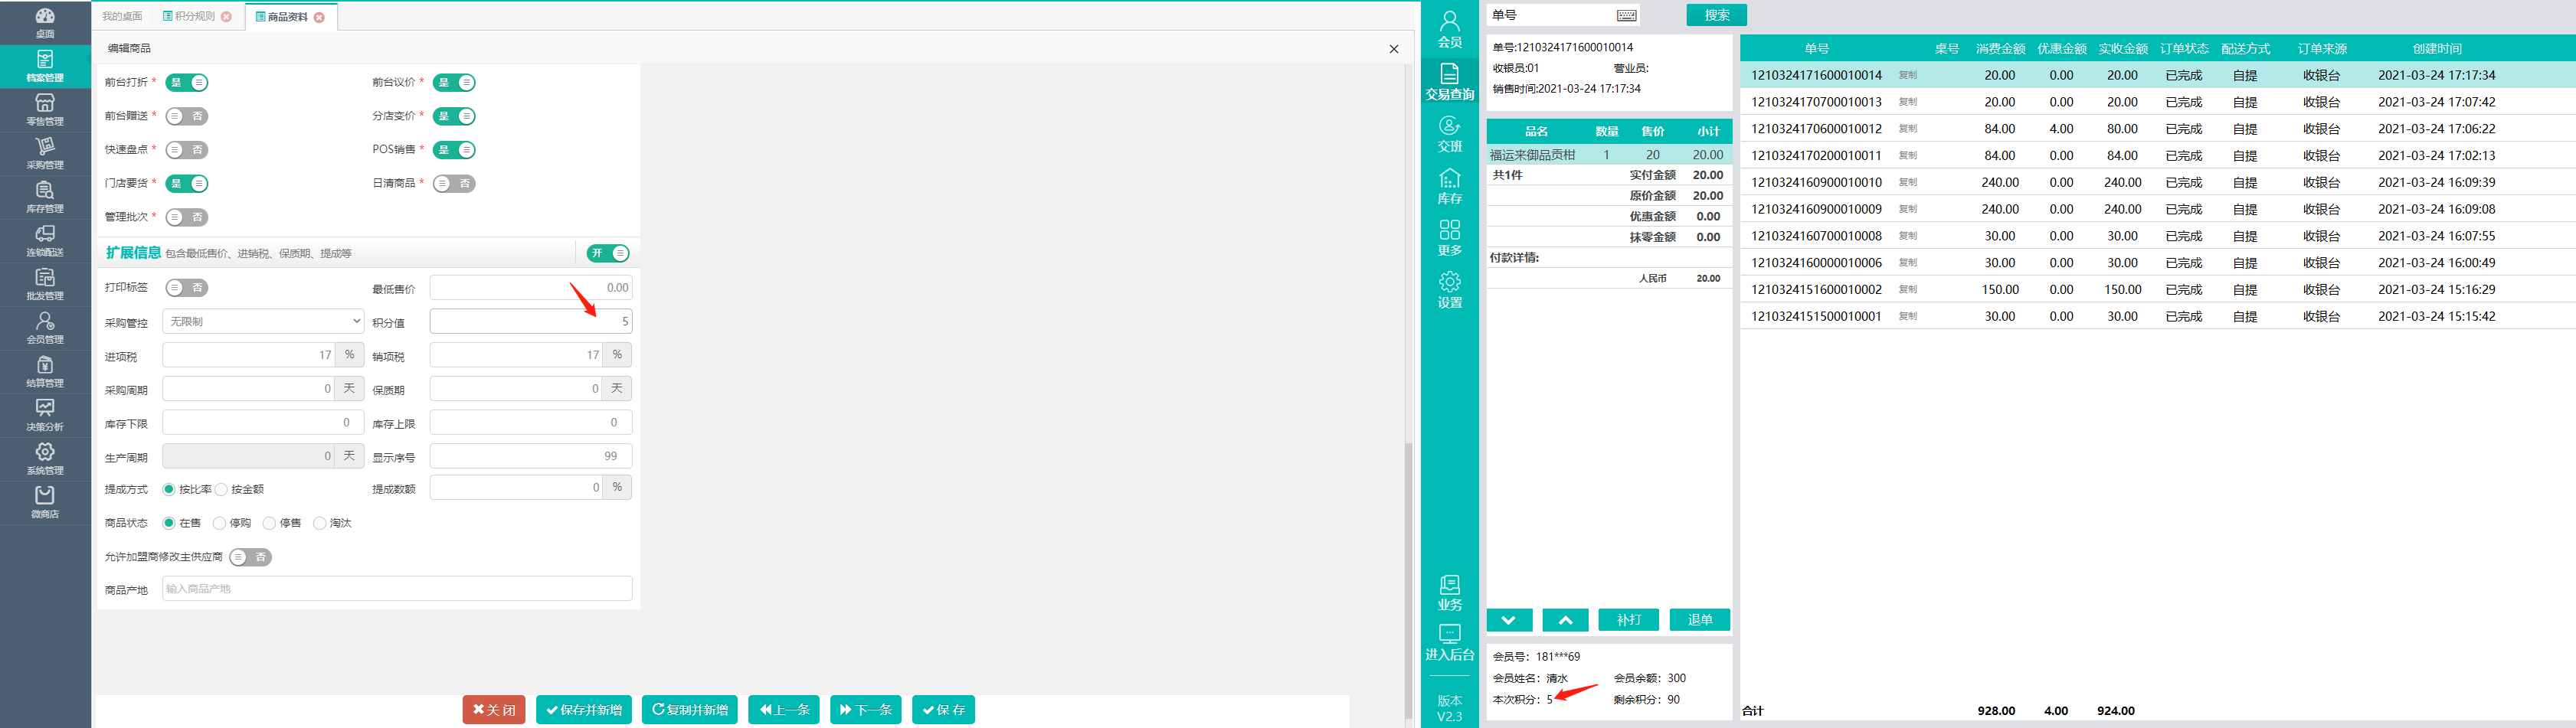Close the 编辑商品 panel with X
Viewport: 2576px width, 728px height.
click(1393, 49)
